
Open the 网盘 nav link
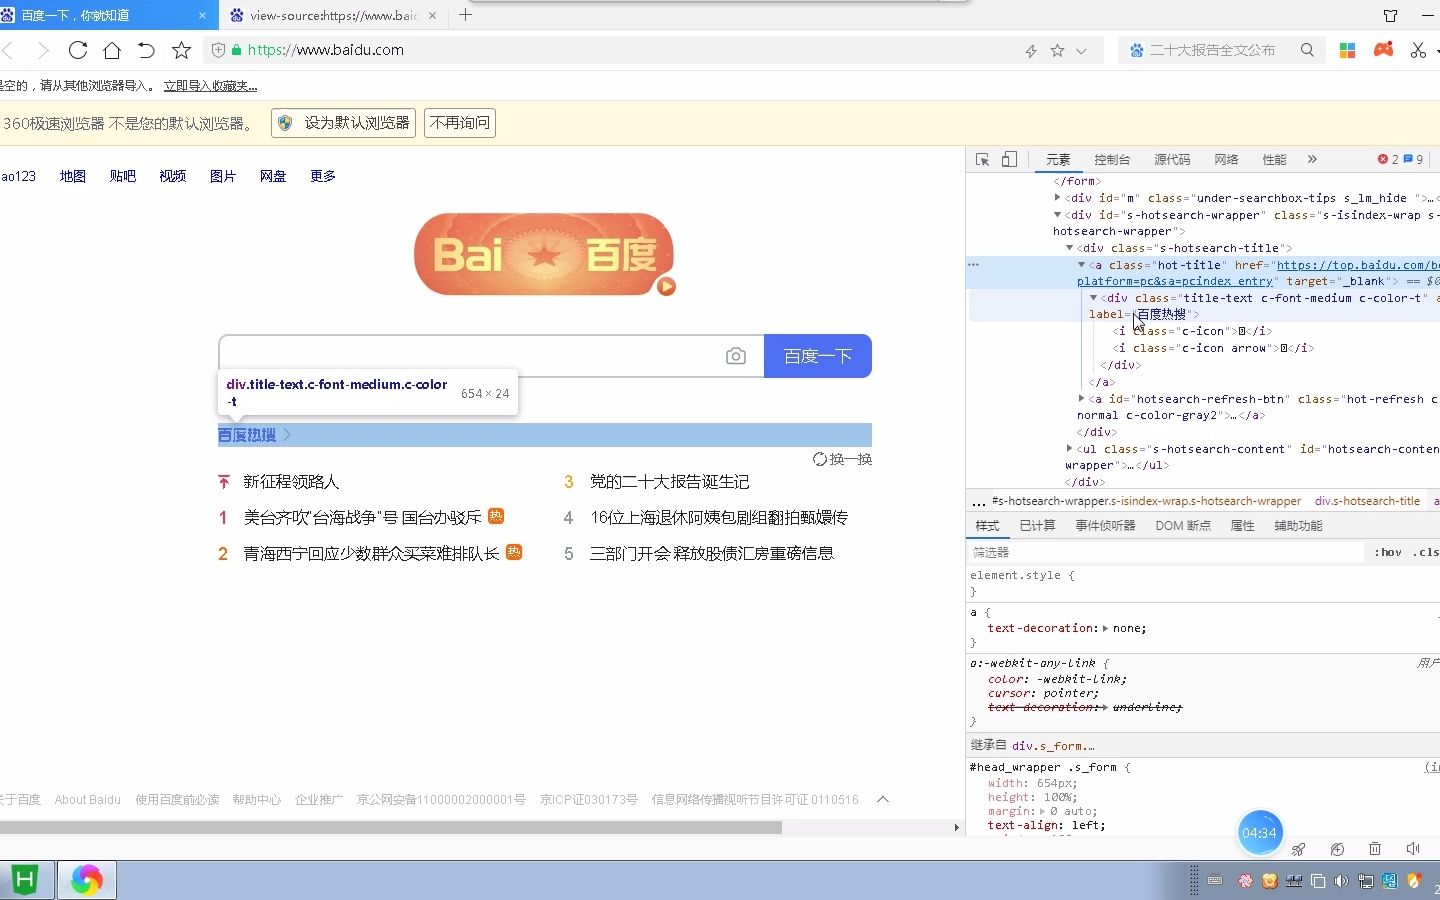pyautogui.click(x=273, y=176)
